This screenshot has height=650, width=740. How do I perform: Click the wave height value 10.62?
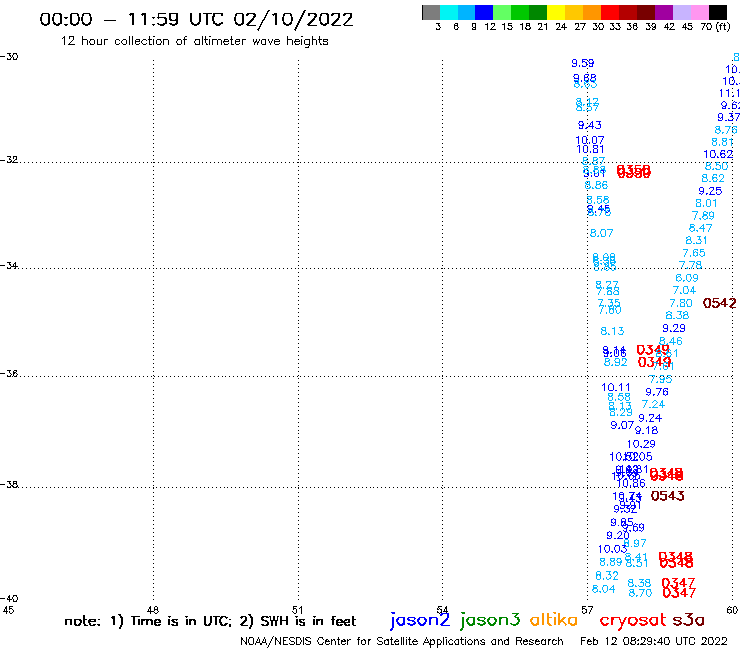coord(718,154)
